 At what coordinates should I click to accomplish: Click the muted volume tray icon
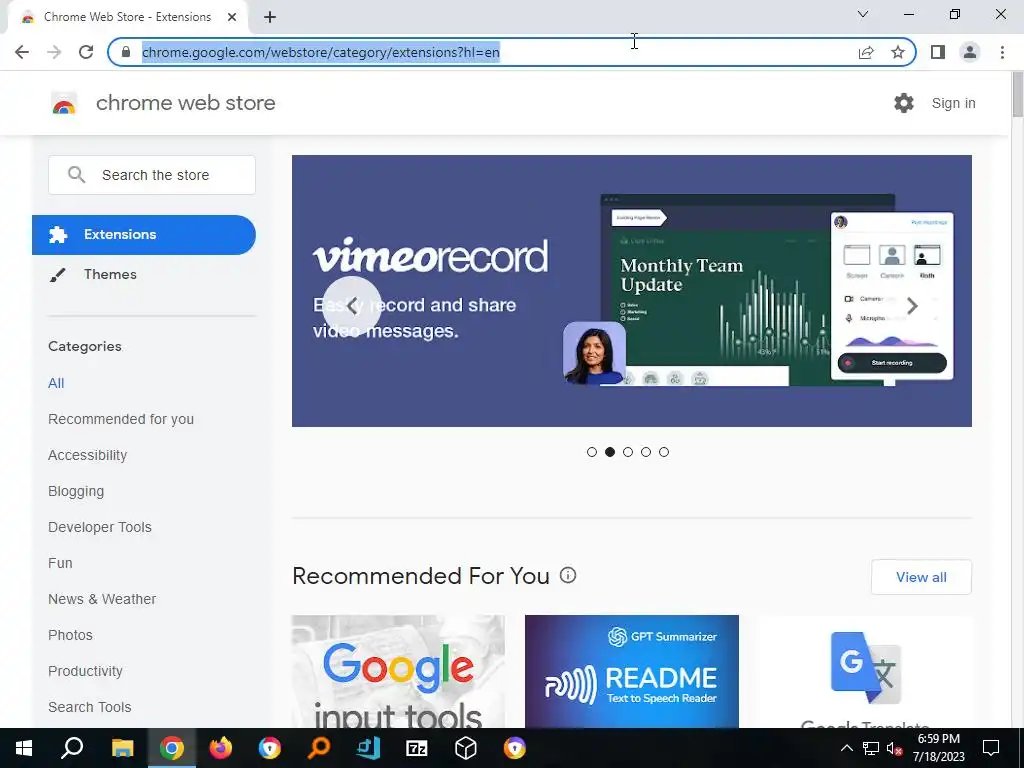point(894,749)
